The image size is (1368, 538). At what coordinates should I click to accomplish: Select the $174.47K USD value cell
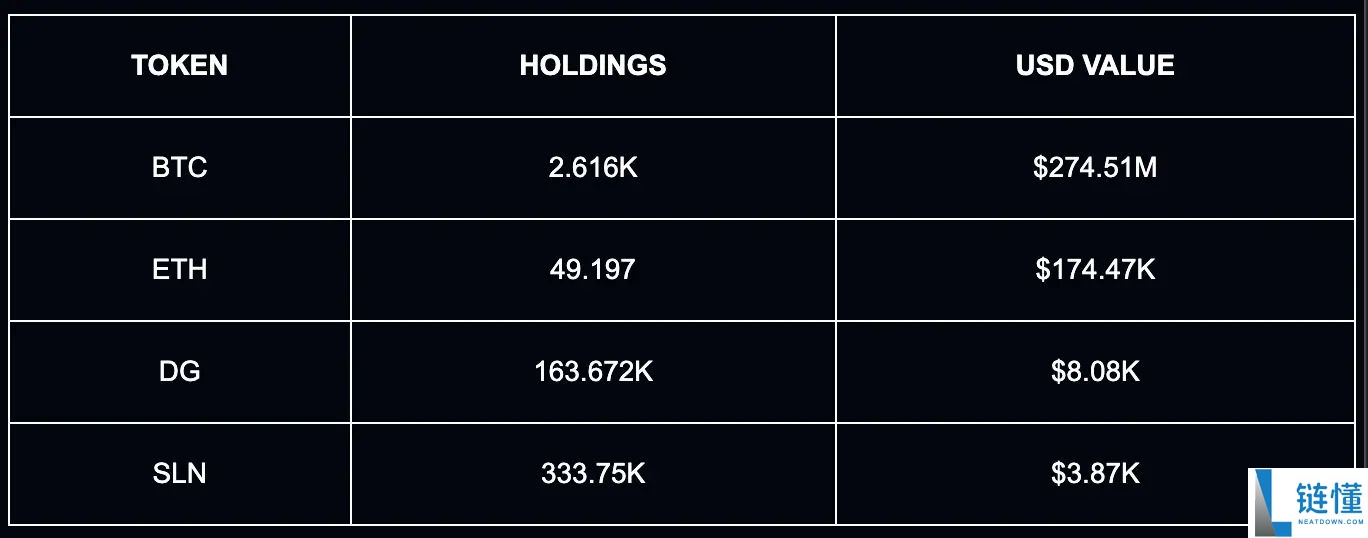click(1095, 270)
